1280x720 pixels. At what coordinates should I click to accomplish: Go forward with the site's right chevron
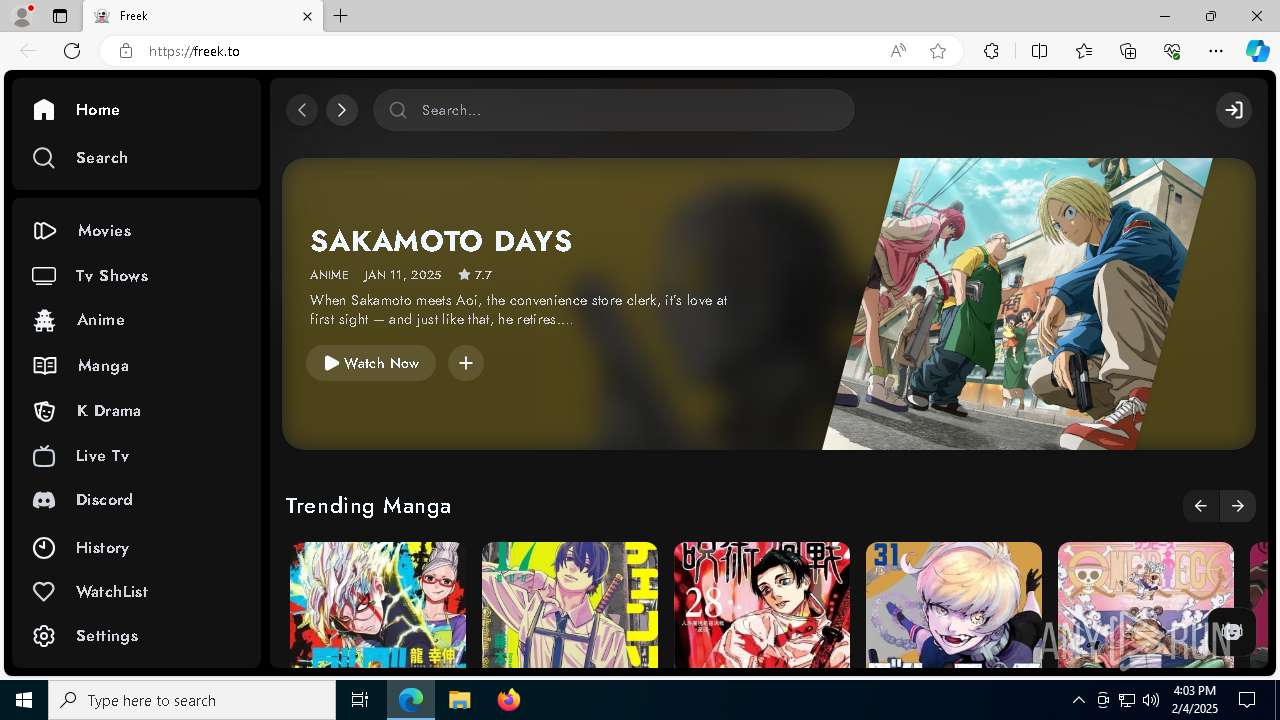(342, 110)
